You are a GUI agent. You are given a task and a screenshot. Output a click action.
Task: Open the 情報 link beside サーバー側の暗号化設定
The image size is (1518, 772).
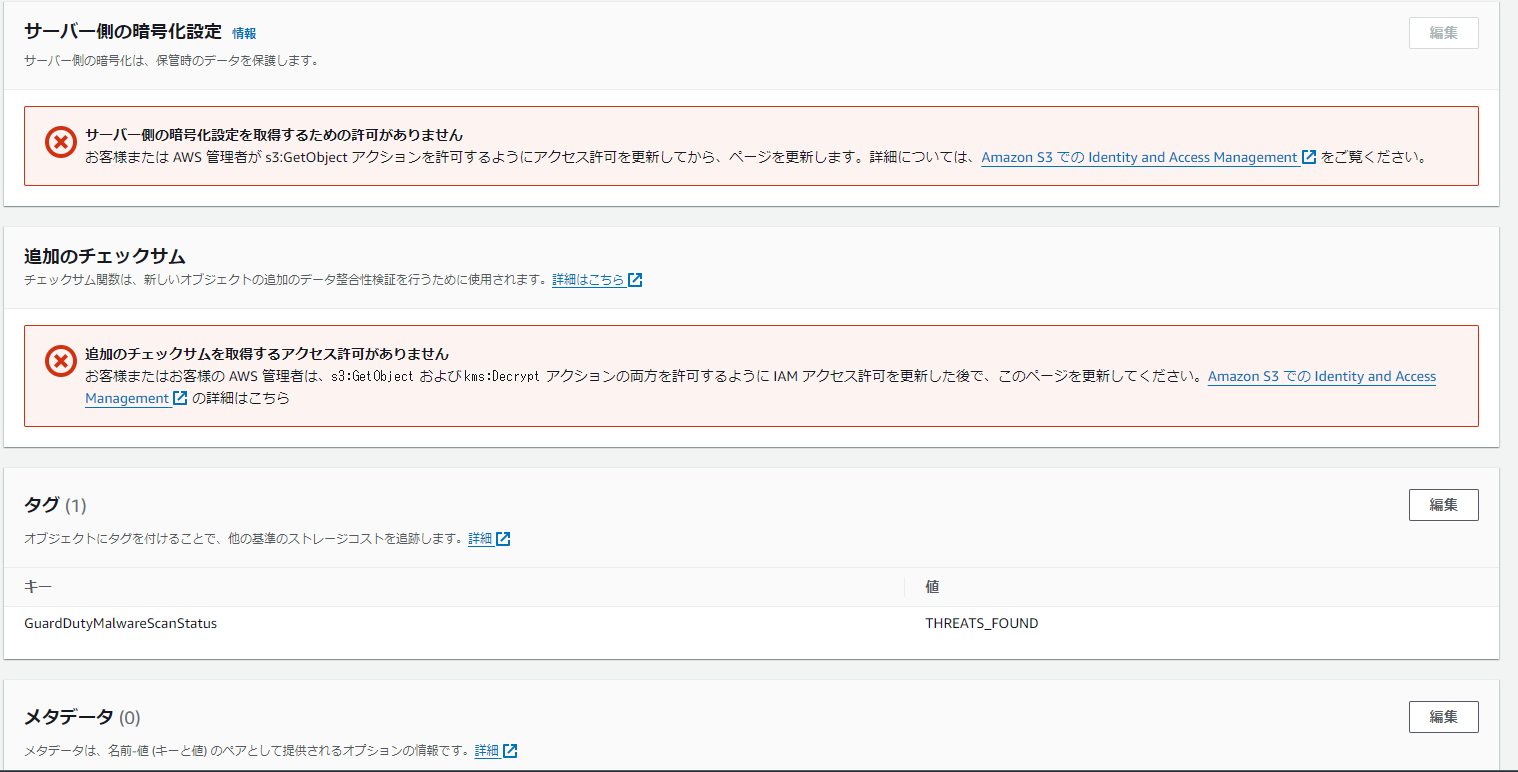pos(244,33)
